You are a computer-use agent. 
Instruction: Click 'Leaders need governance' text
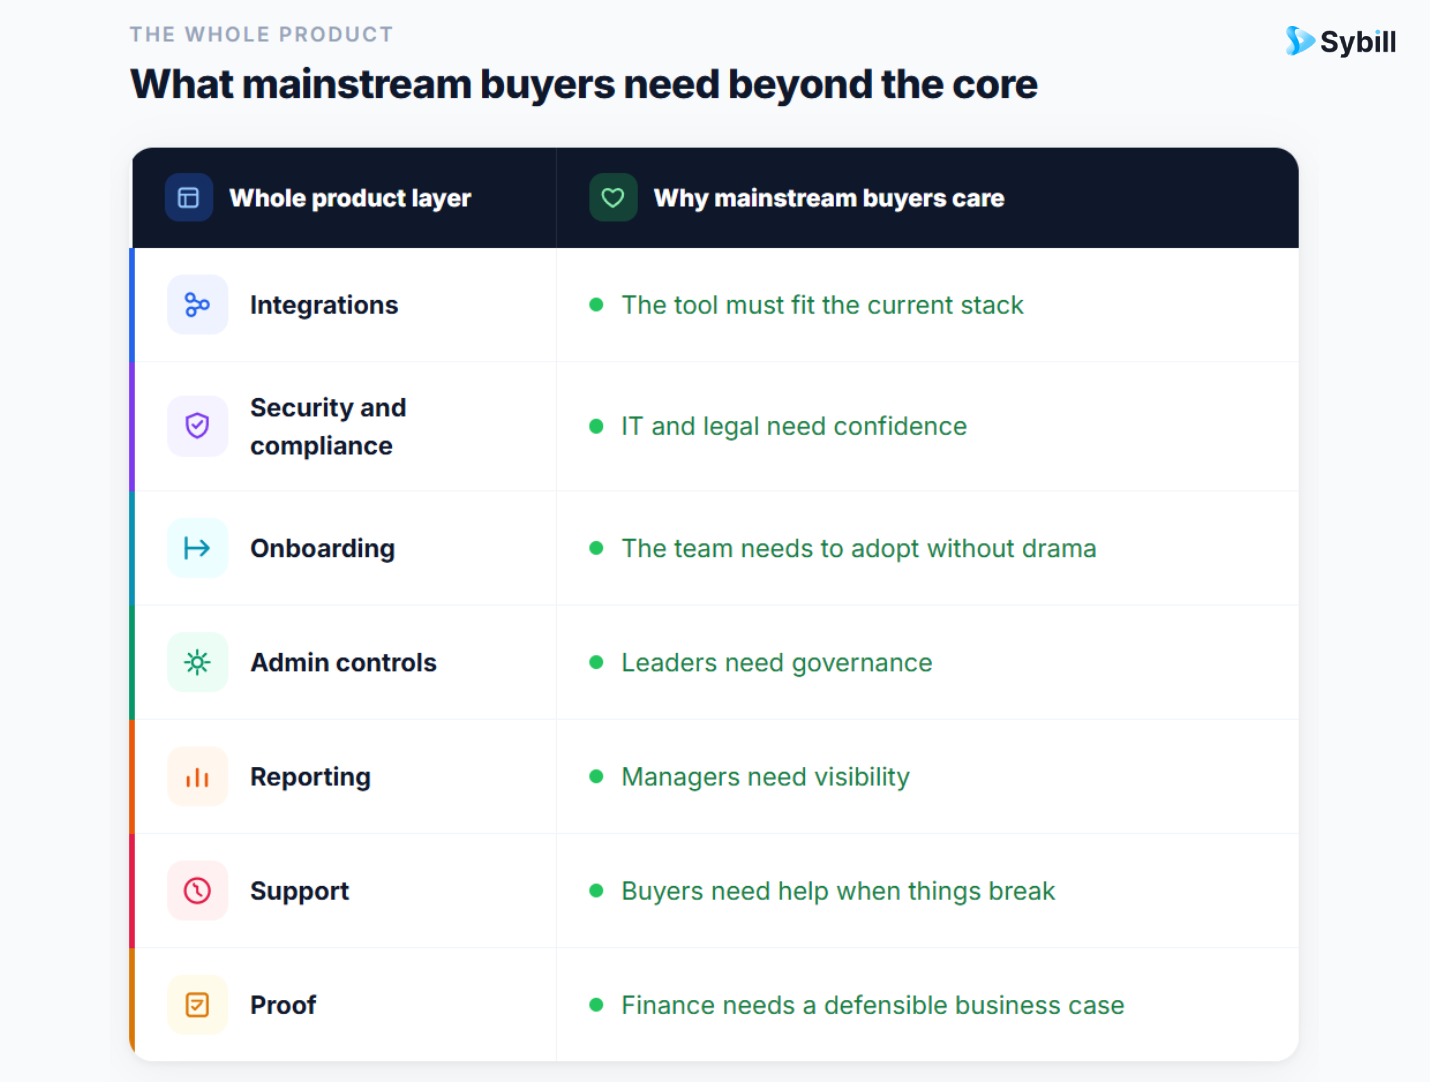(777, 663)
